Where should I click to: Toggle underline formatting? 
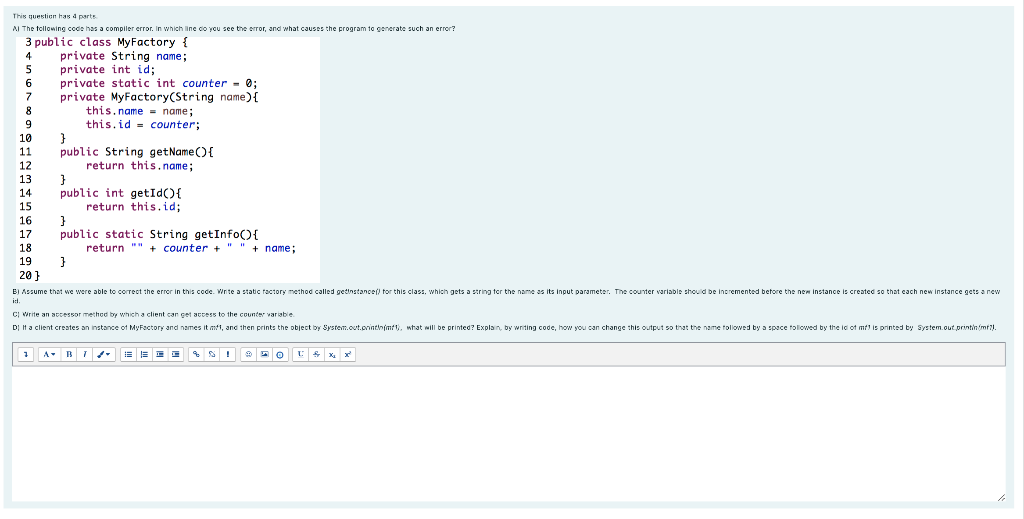(x=300, y=354)
